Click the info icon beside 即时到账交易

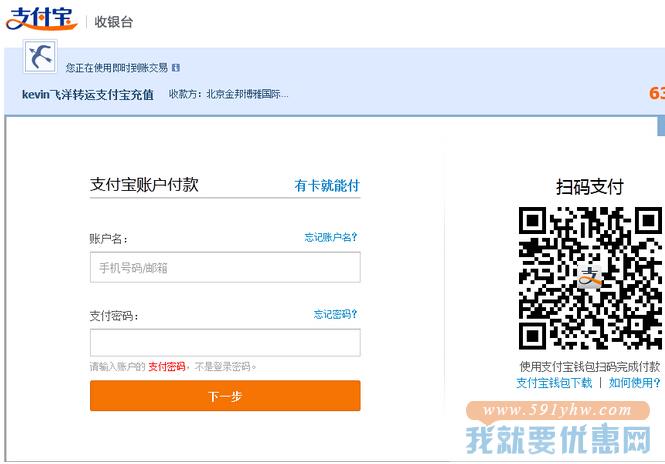(176, 68)
